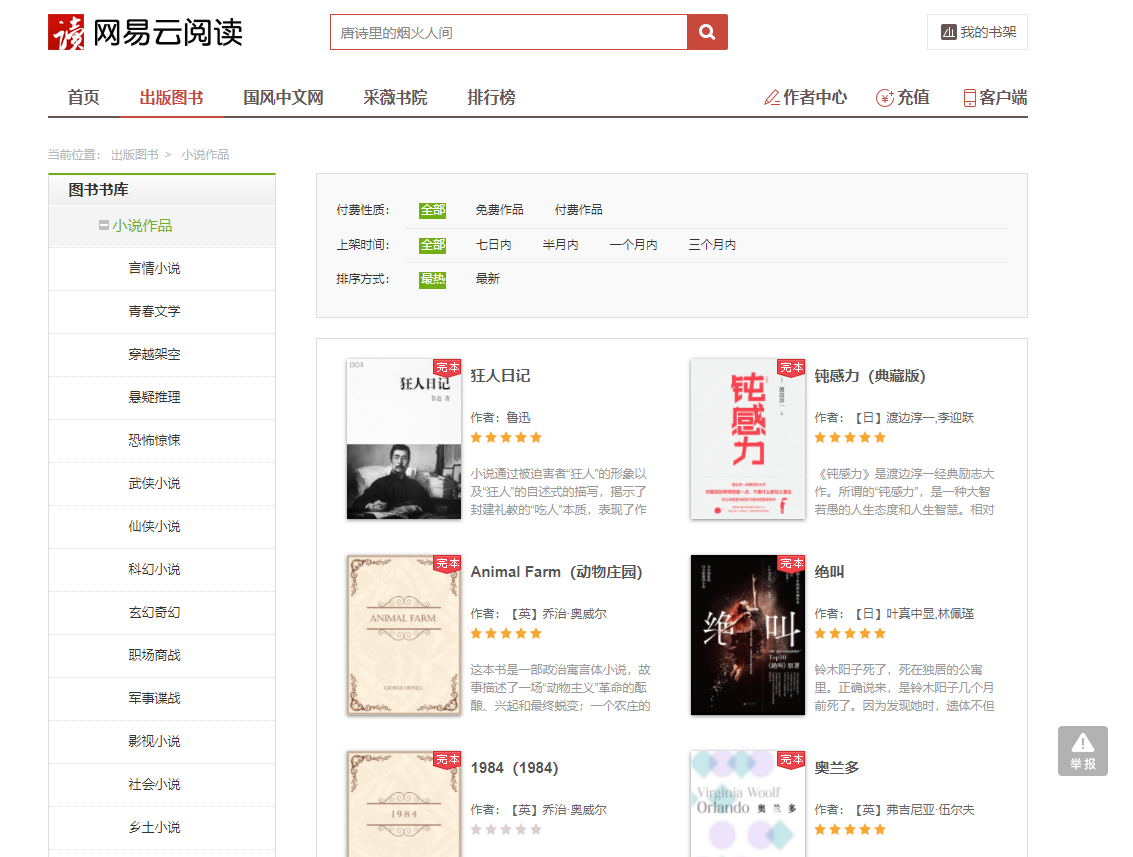Open 悬疑推理 category
Viewport: 1133px width, 857px height.
click(155, 397)
